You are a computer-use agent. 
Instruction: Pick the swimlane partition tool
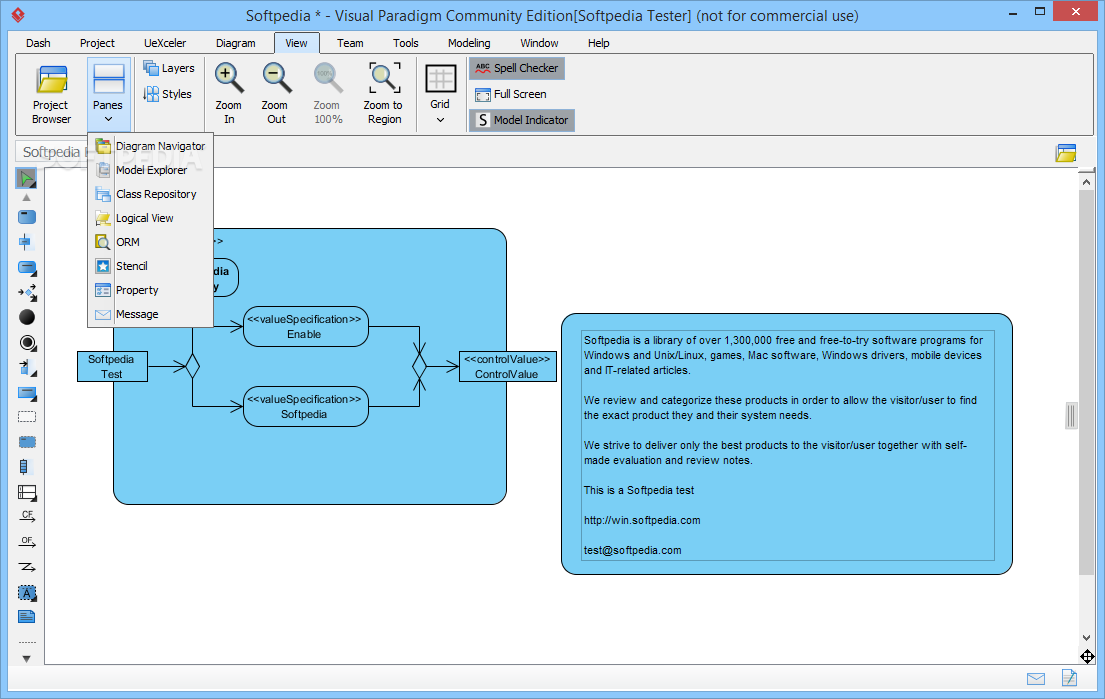click(x=27, y=493)
